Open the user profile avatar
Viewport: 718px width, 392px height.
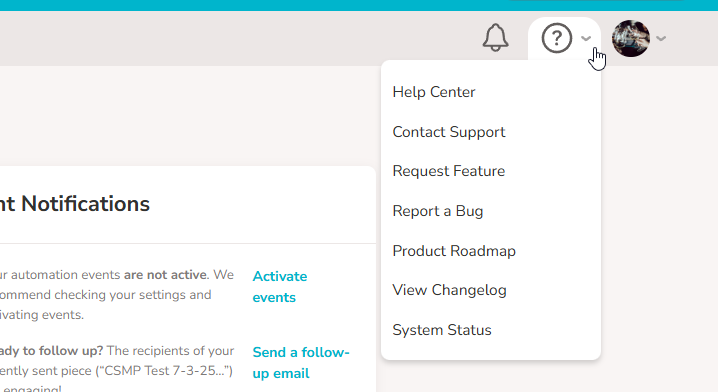631,38
